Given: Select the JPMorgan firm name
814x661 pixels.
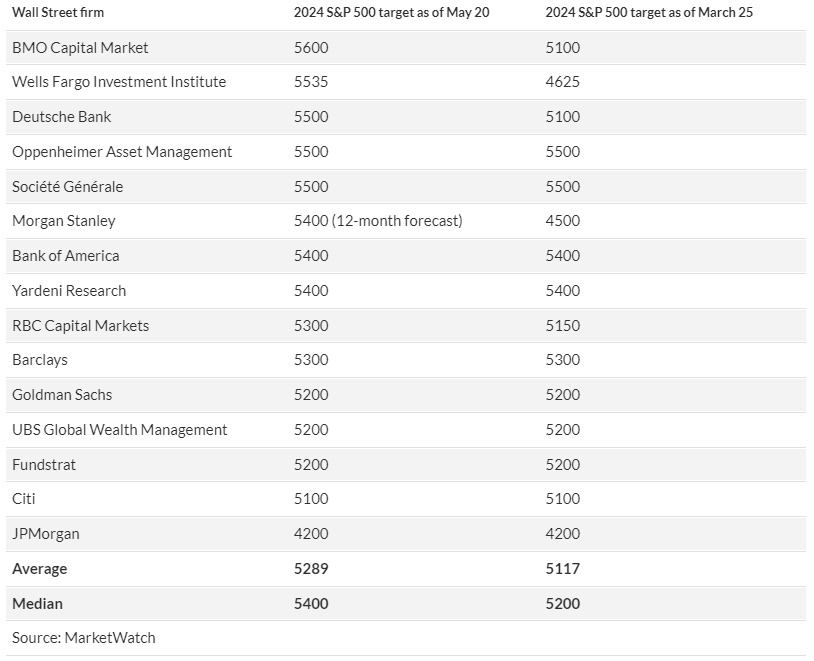Looking at the screenshot, I should (x=46, y=534).
